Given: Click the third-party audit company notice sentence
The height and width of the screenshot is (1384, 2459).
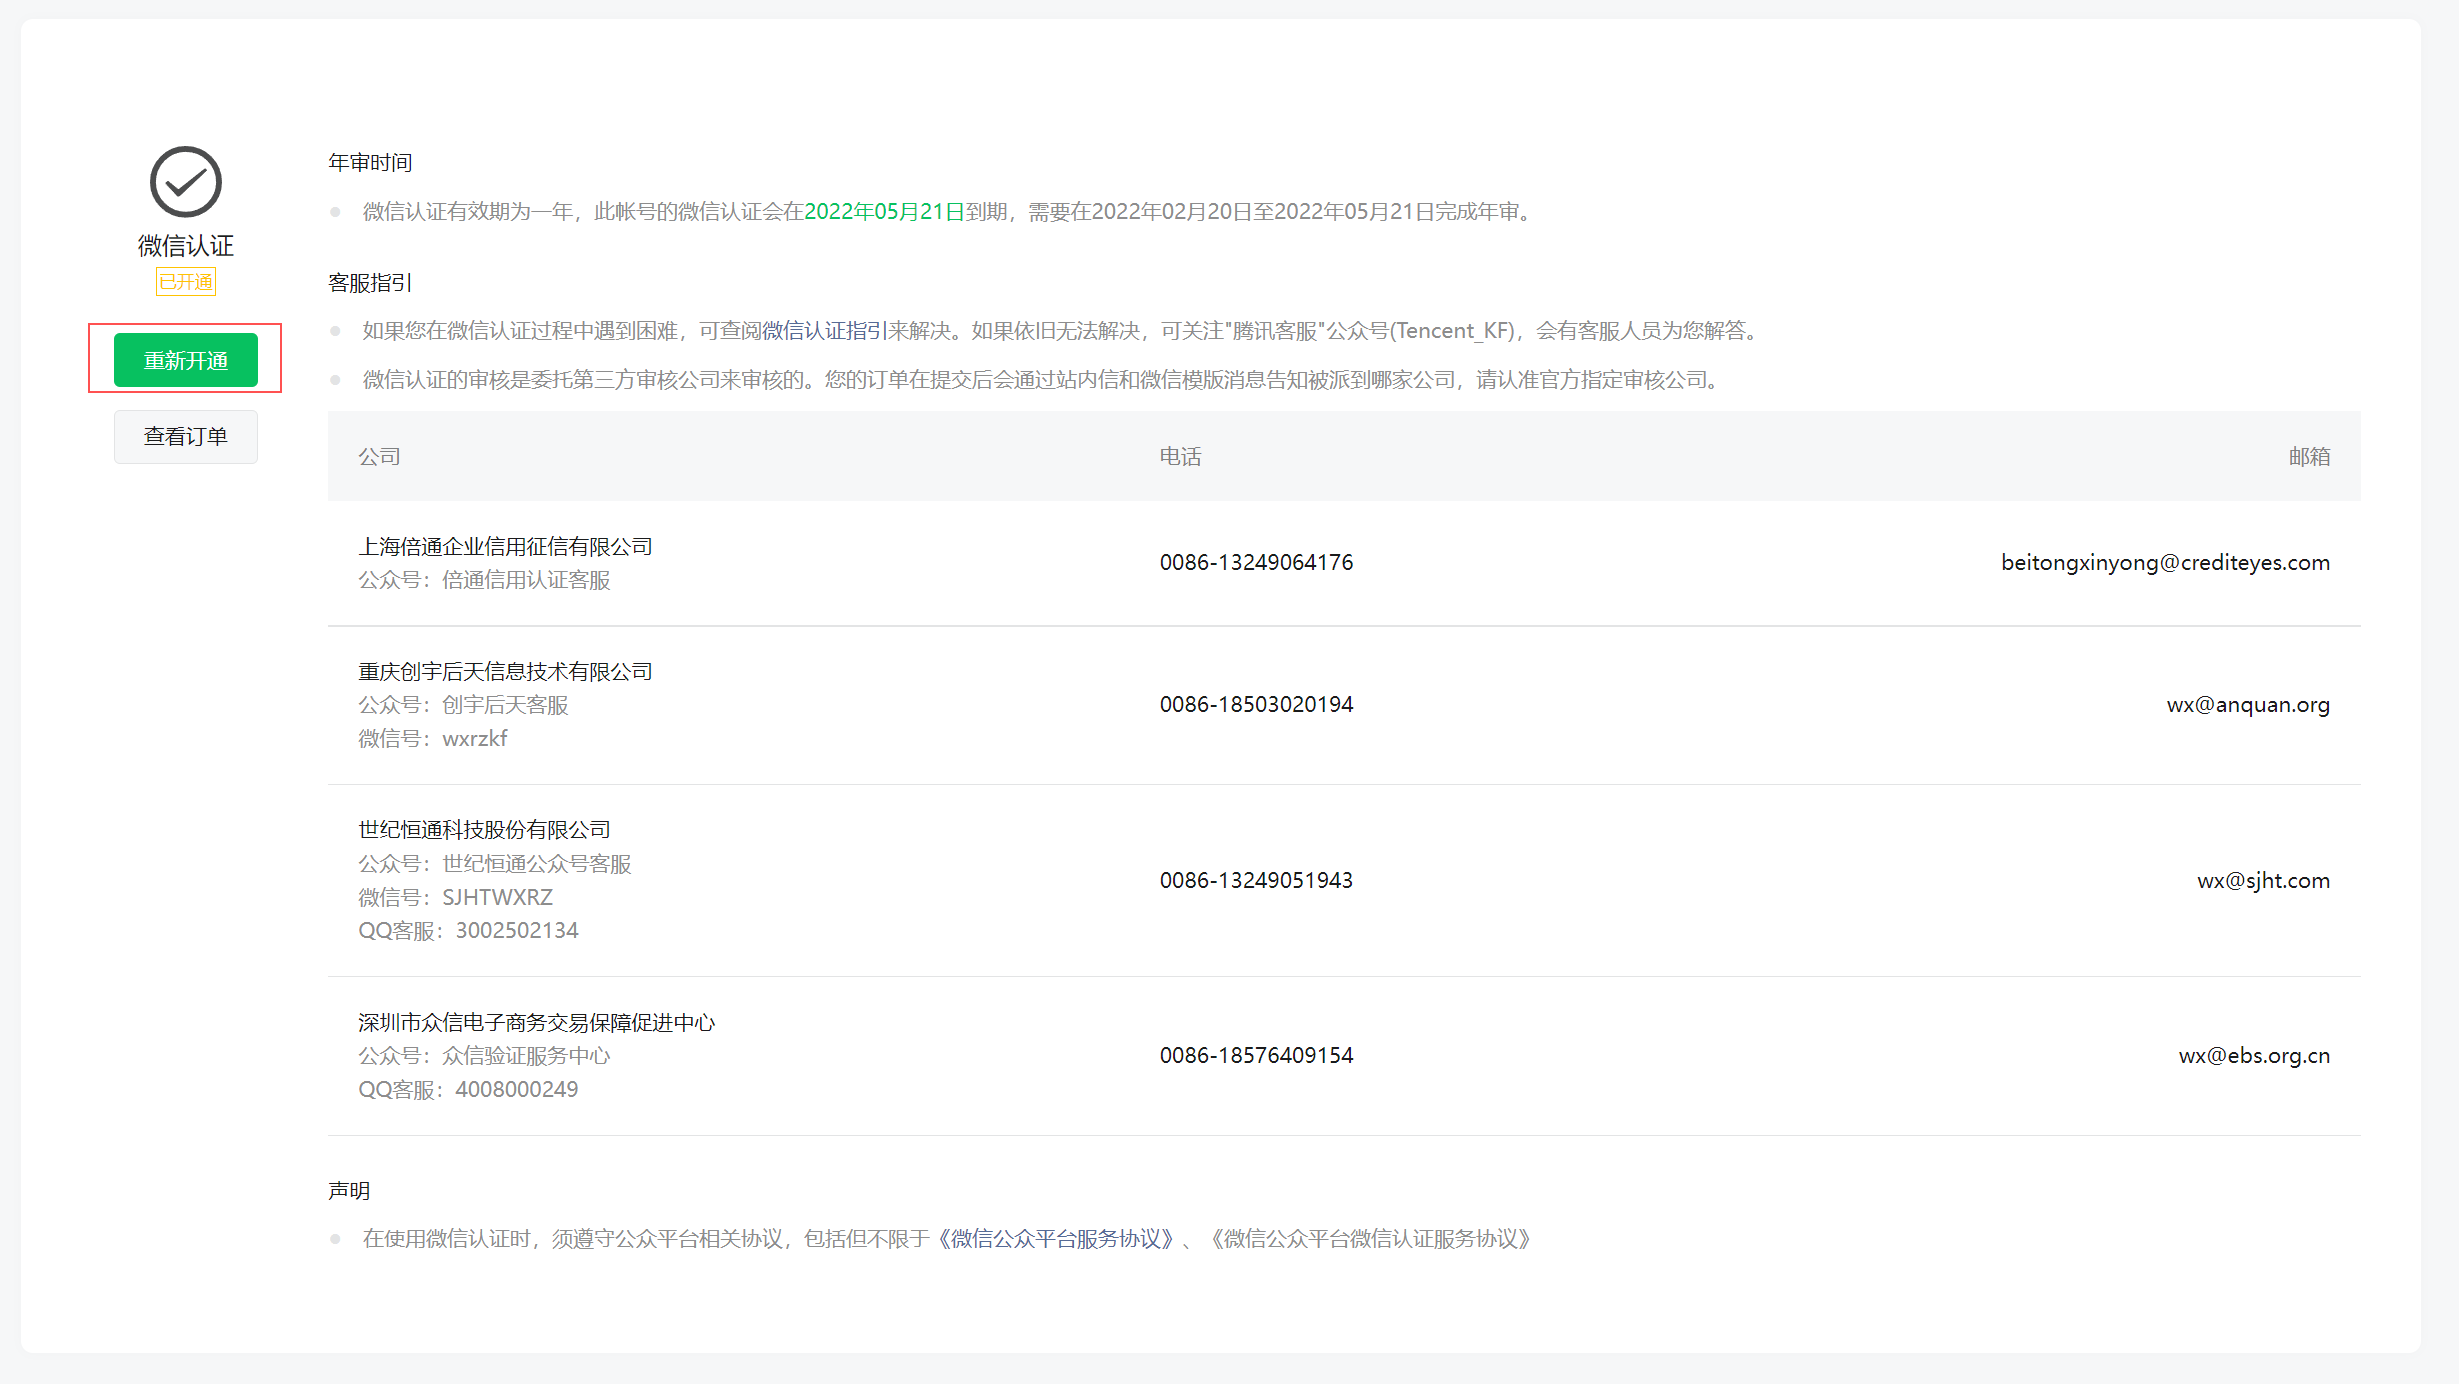Looking at the screenshot, I should (x=1044, y=380).
